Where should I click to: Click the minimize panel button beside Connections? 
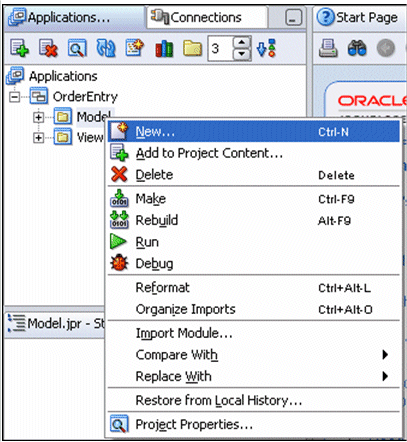[x=293, y=18]
